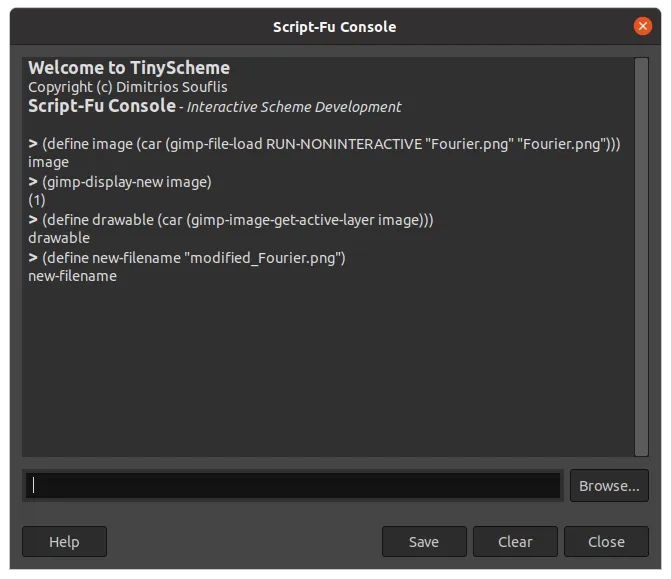This screenshot has height=579, width=671.
Task: Click the "(gimp-display-new image)" command line
Action: pos(120,182)
